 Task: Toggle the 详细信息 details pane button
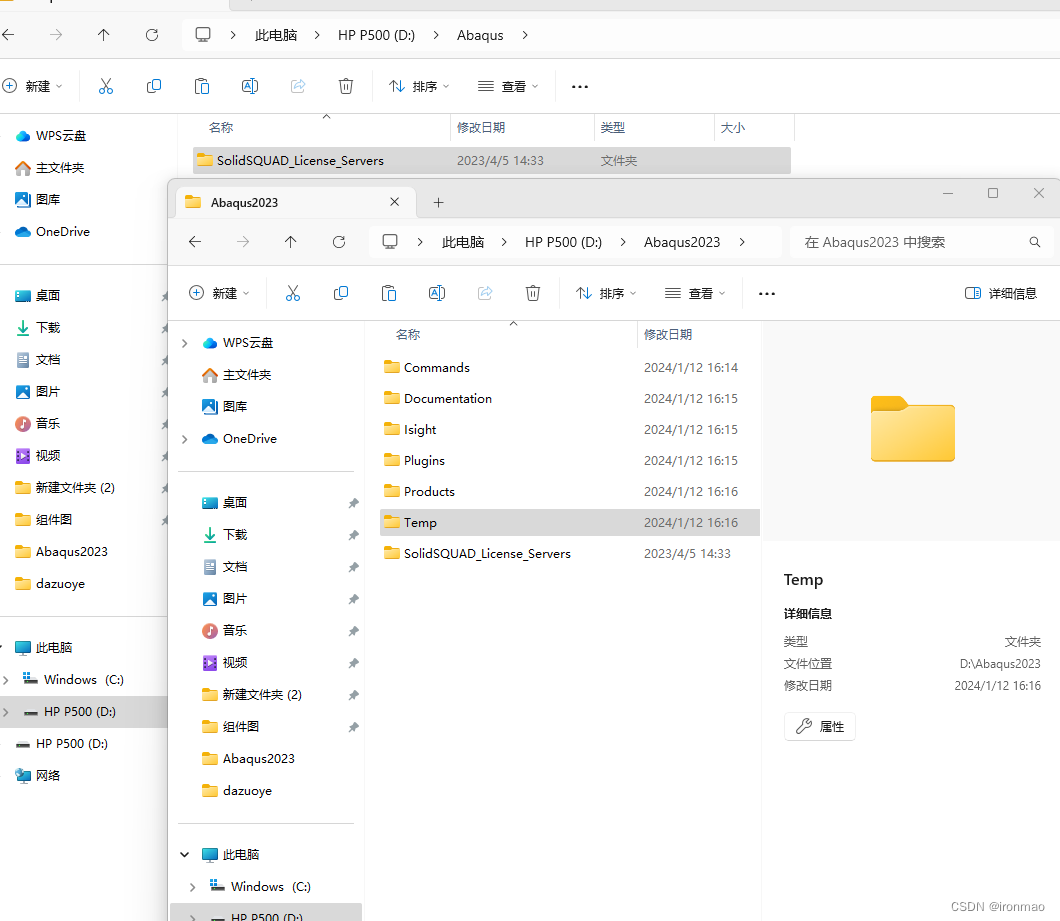click(x=1001, y=293)
